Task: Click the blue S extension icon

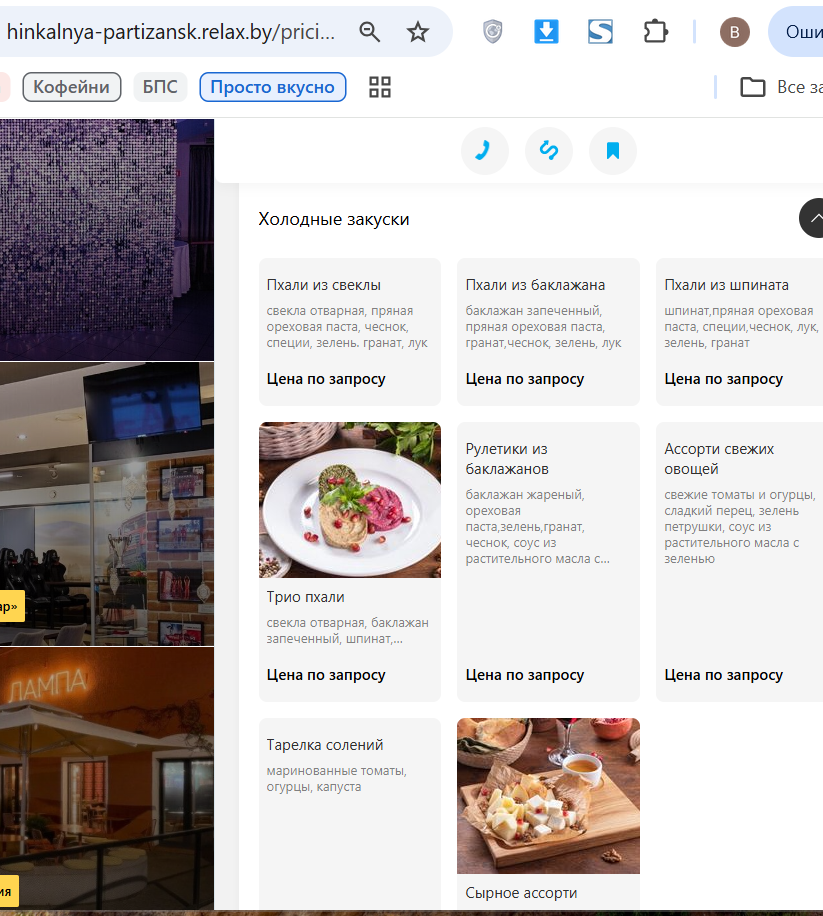Action: click(600, 32)
